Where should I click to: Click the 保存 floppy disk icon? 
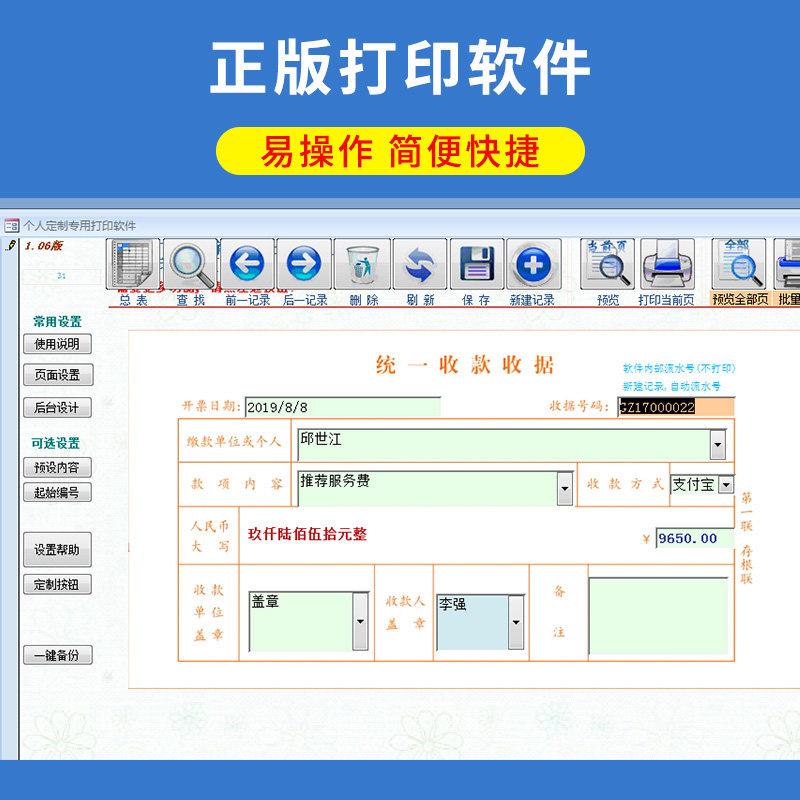(477, 264)
